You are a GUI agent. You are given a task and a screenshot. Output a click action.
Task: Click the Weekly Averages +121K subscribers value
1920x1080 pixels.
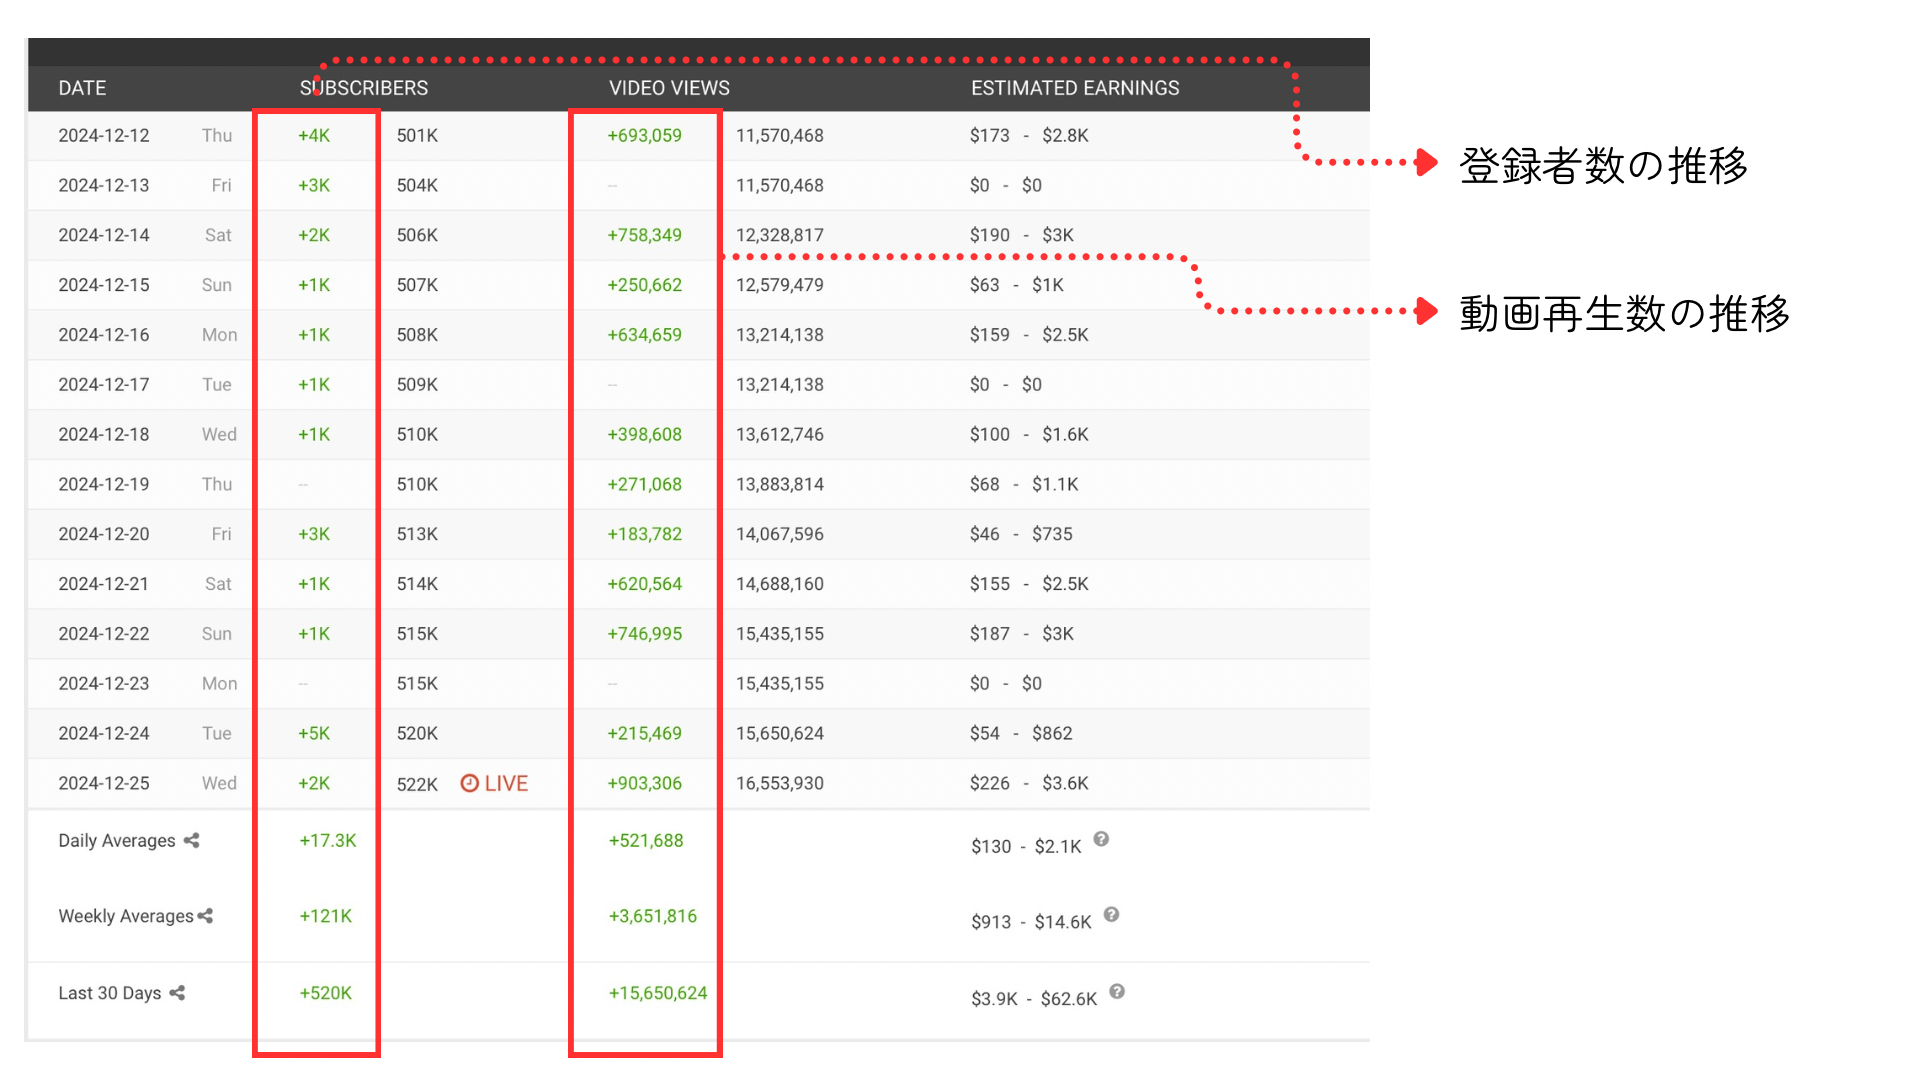tap(326, 916)
